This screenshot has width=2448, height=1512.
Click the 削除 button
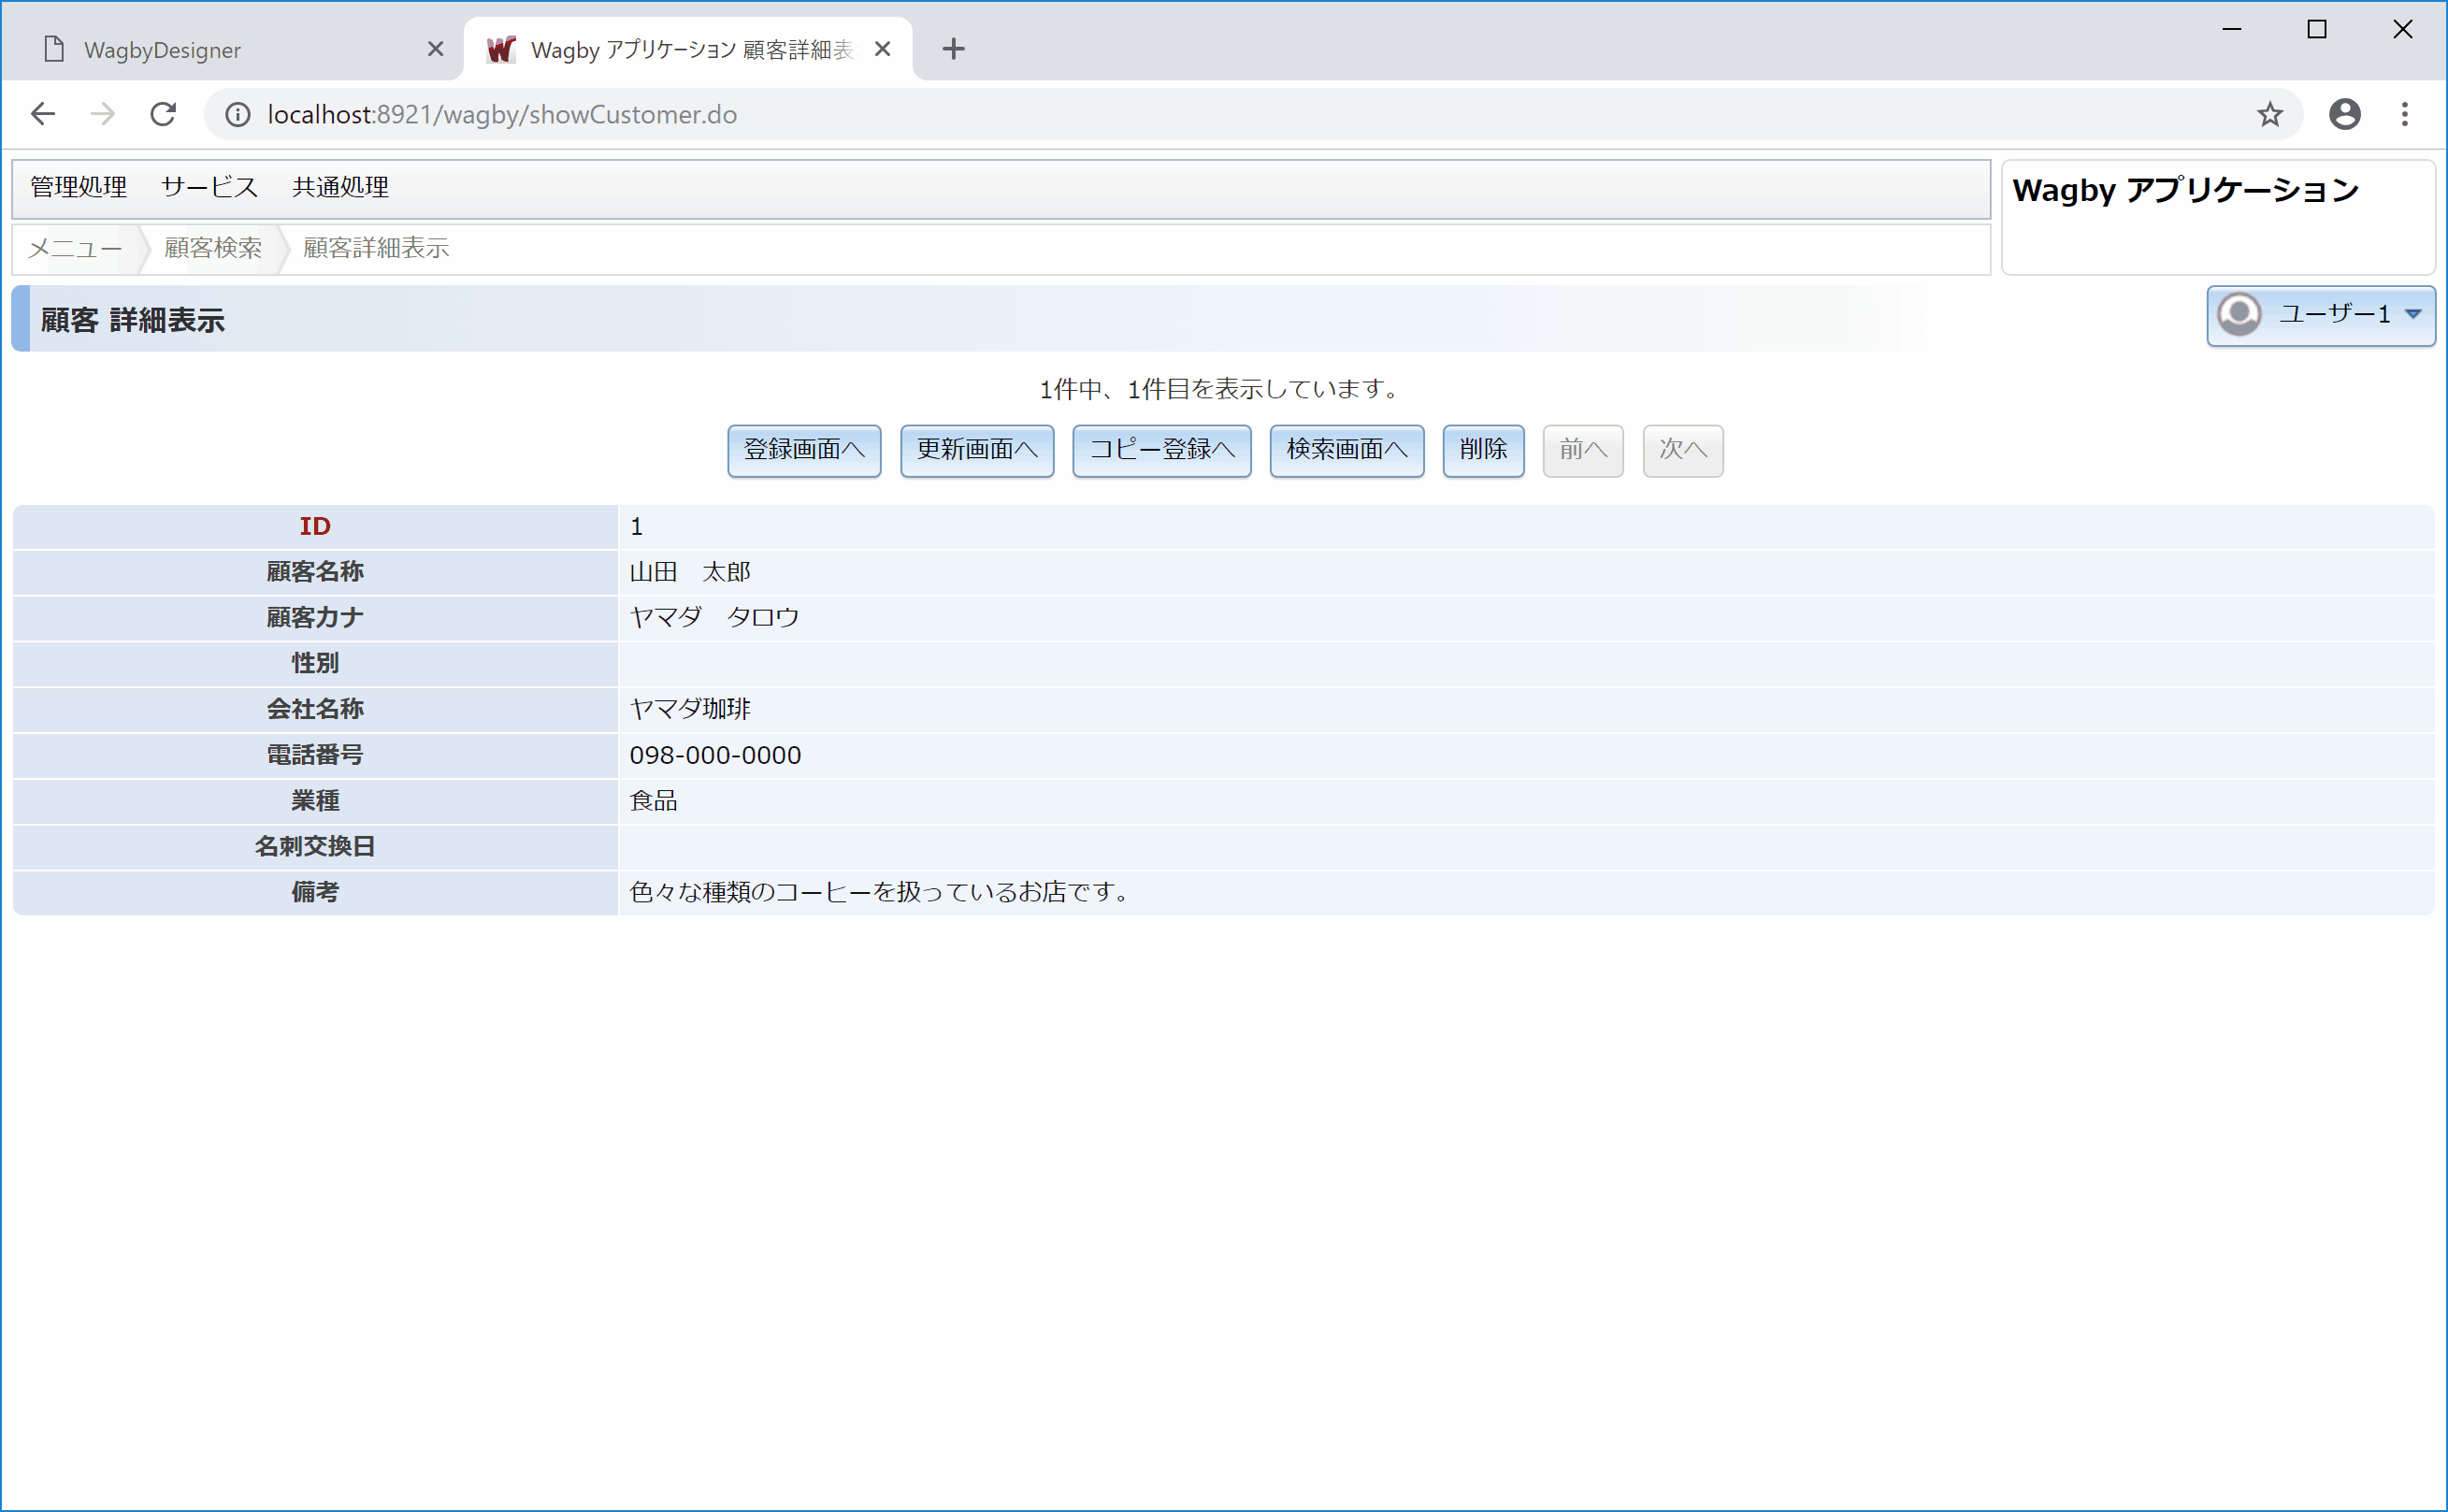coord(1483,450)
